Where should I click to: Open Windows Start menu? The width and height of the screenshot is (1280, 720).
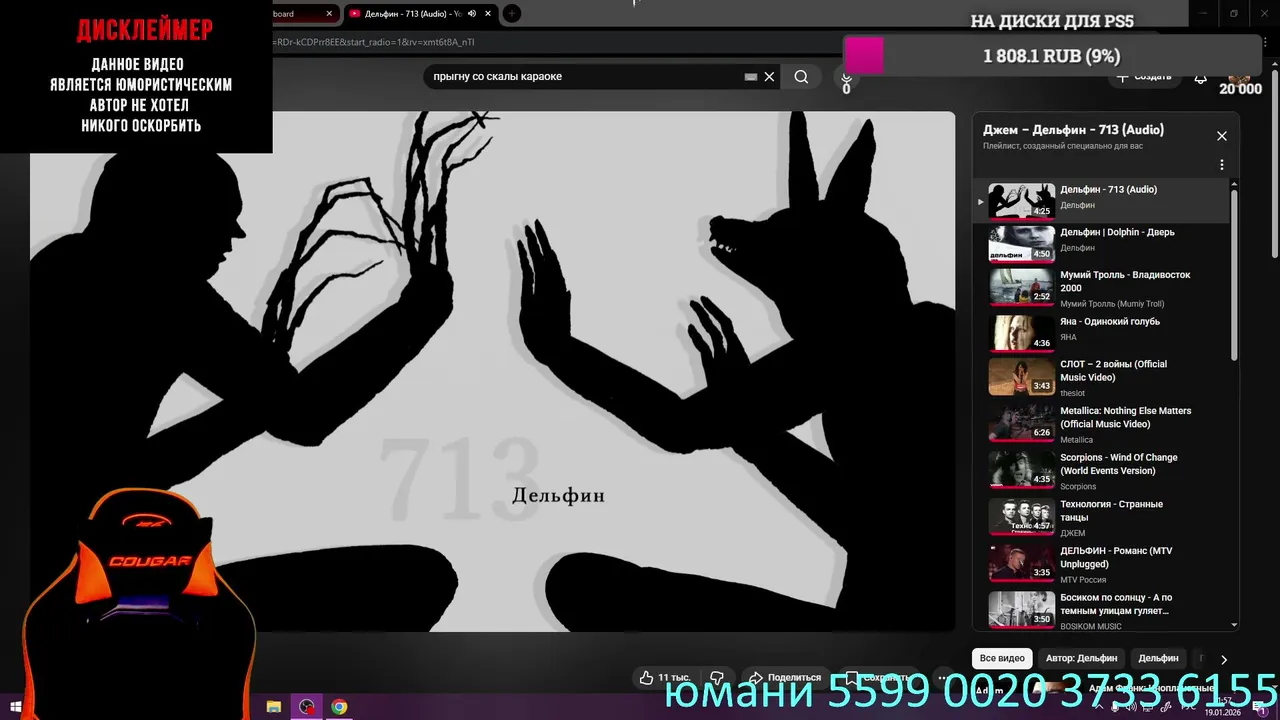pos(16,707)
